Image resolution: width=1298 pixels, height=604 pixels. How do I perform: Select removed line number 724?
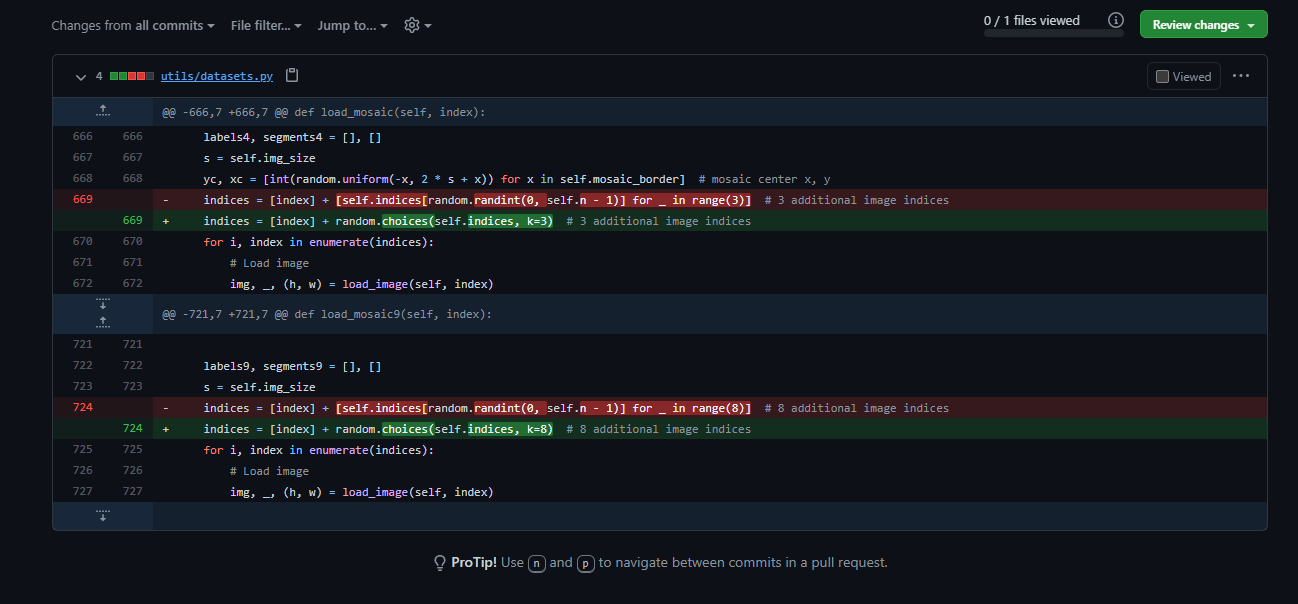tap(82, 408)
